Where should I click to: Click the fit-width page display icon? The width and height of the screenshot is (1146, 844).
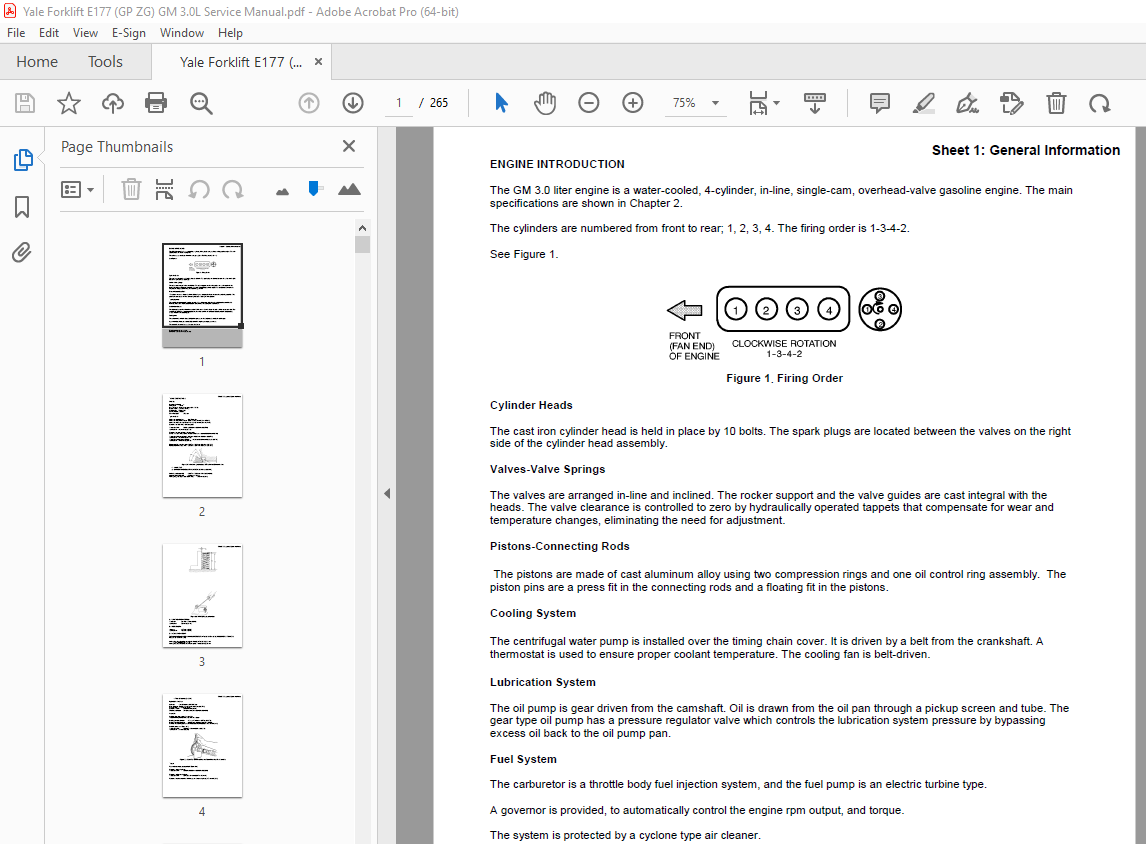pyautogui.click(x=758, y=103)
